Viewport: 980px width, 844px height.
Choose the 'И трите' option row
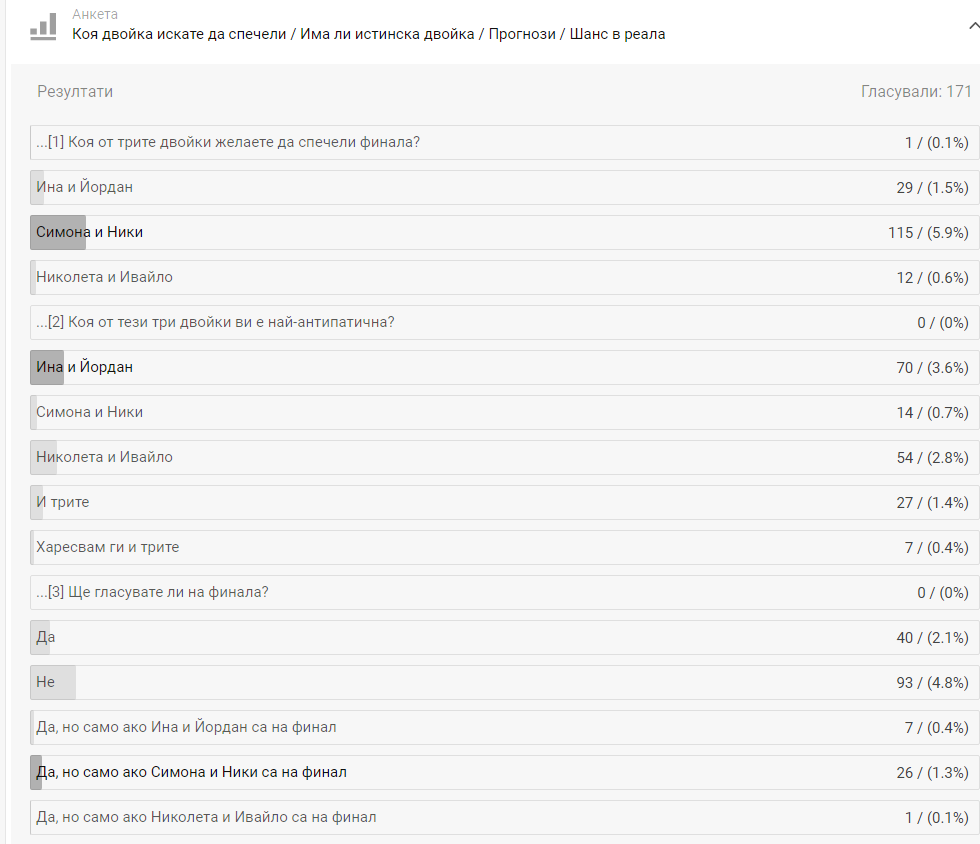tap(504, 503)
